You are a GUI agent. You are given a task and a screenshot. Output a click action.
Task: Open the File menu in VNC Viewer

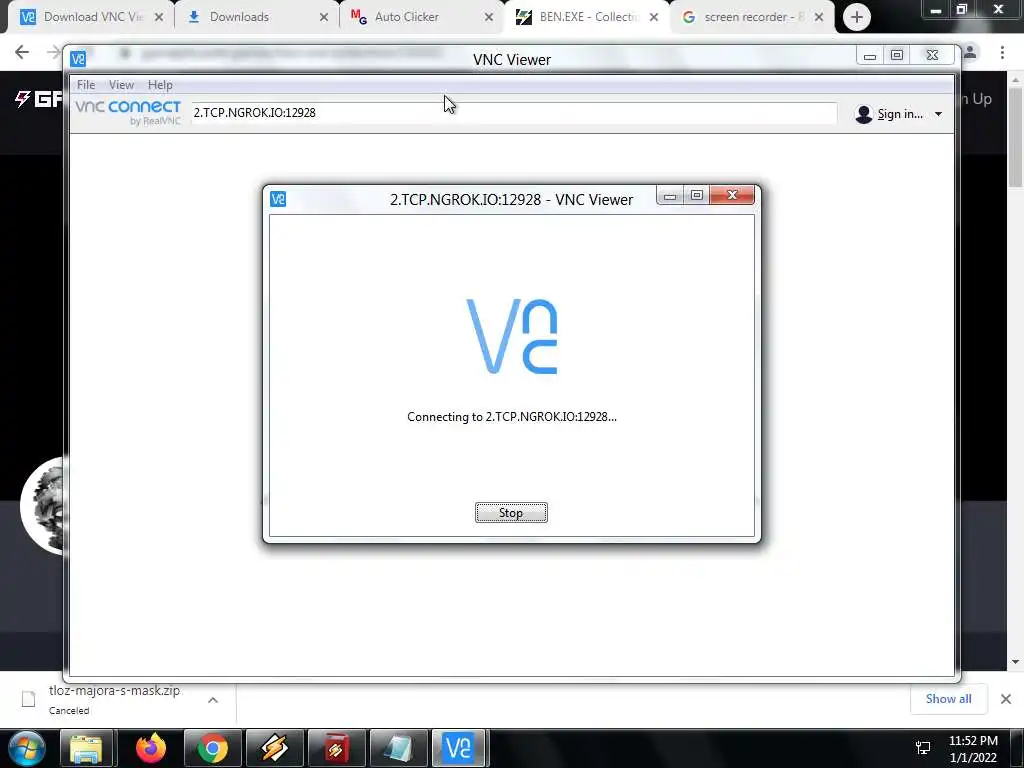(x=86, y=85)
